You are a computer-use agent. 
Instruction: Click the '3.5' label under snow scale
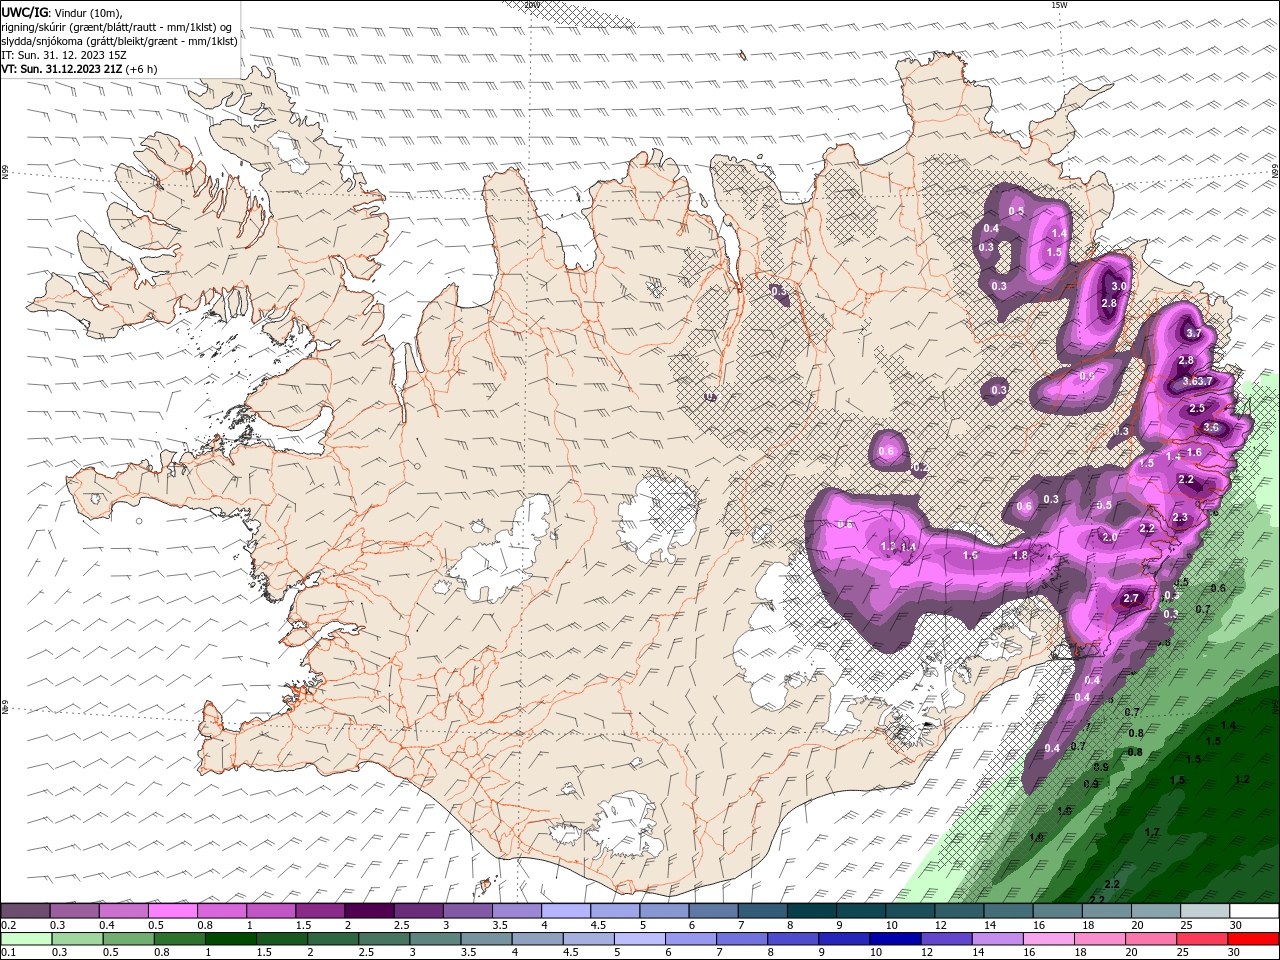(500, 925)
